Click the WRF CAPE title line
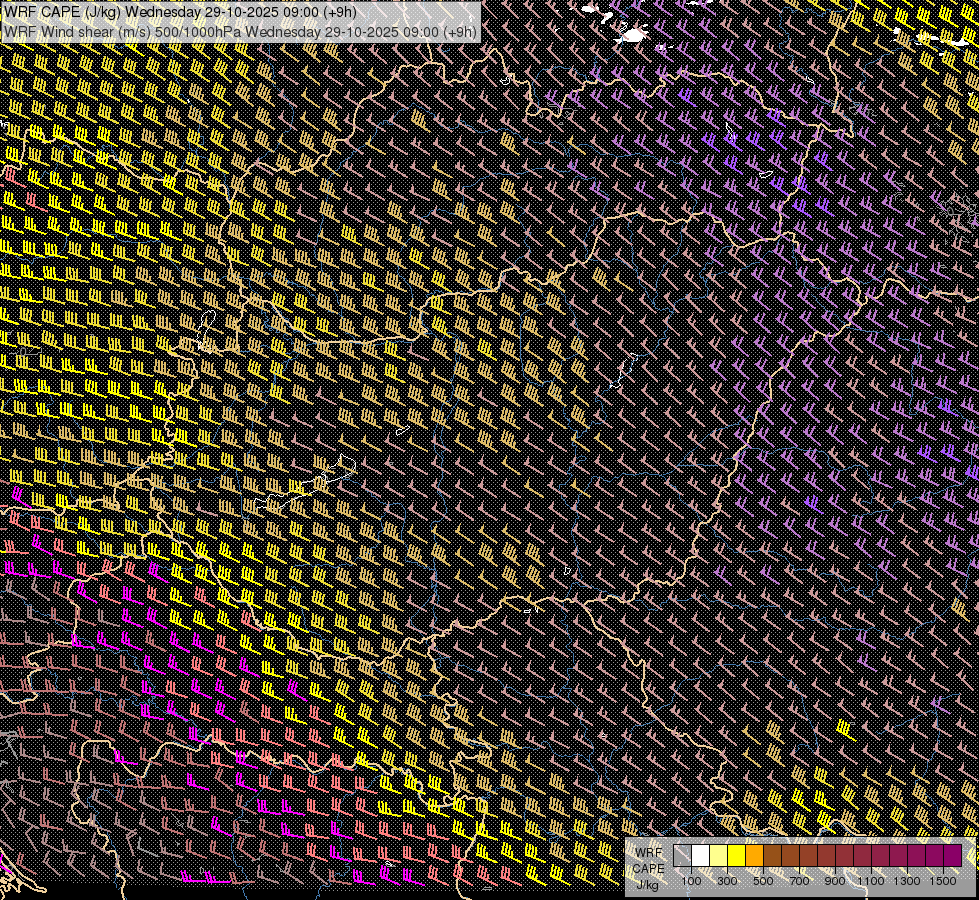Image resolution: width=979 pixels, height=900 pixels. (180, 12)
